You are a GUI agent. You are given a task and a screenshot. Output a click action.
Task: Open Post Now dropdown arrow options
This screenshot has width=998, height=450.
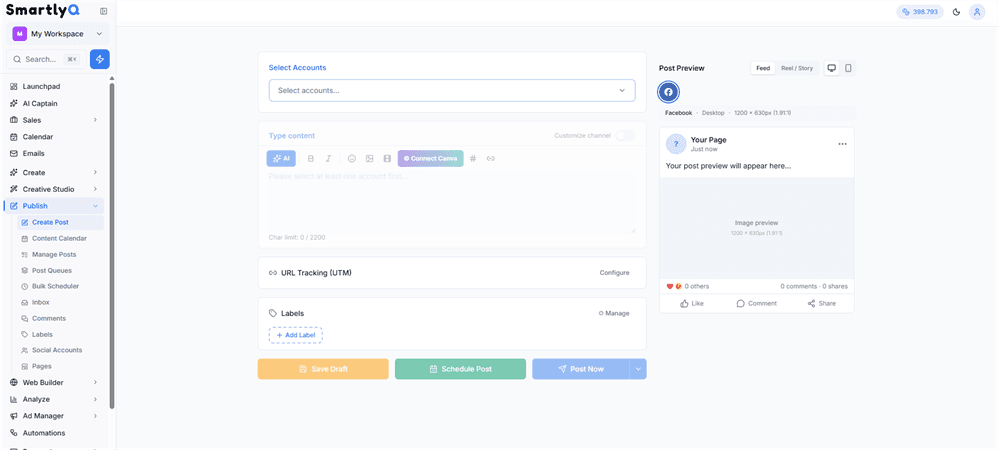[638, 369]
